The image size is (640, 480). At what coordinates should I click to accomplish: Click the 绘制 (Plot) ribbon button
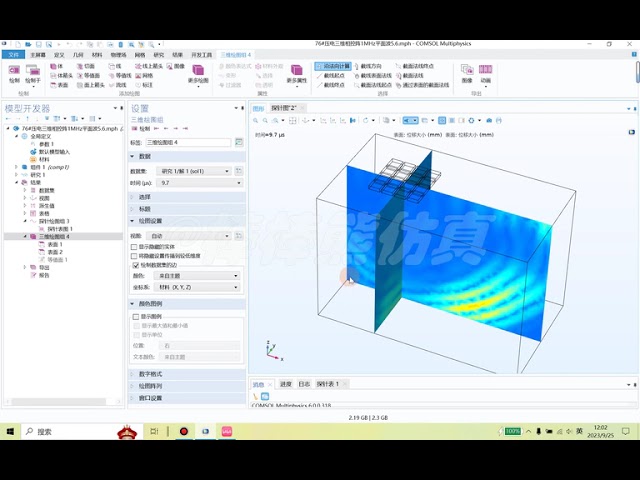(14, 73)
